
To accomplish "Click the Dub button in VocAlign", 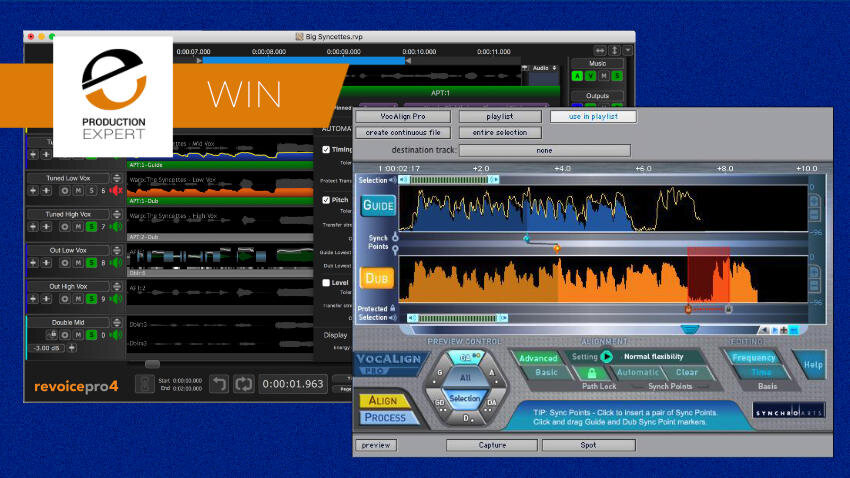I will 377,279.
